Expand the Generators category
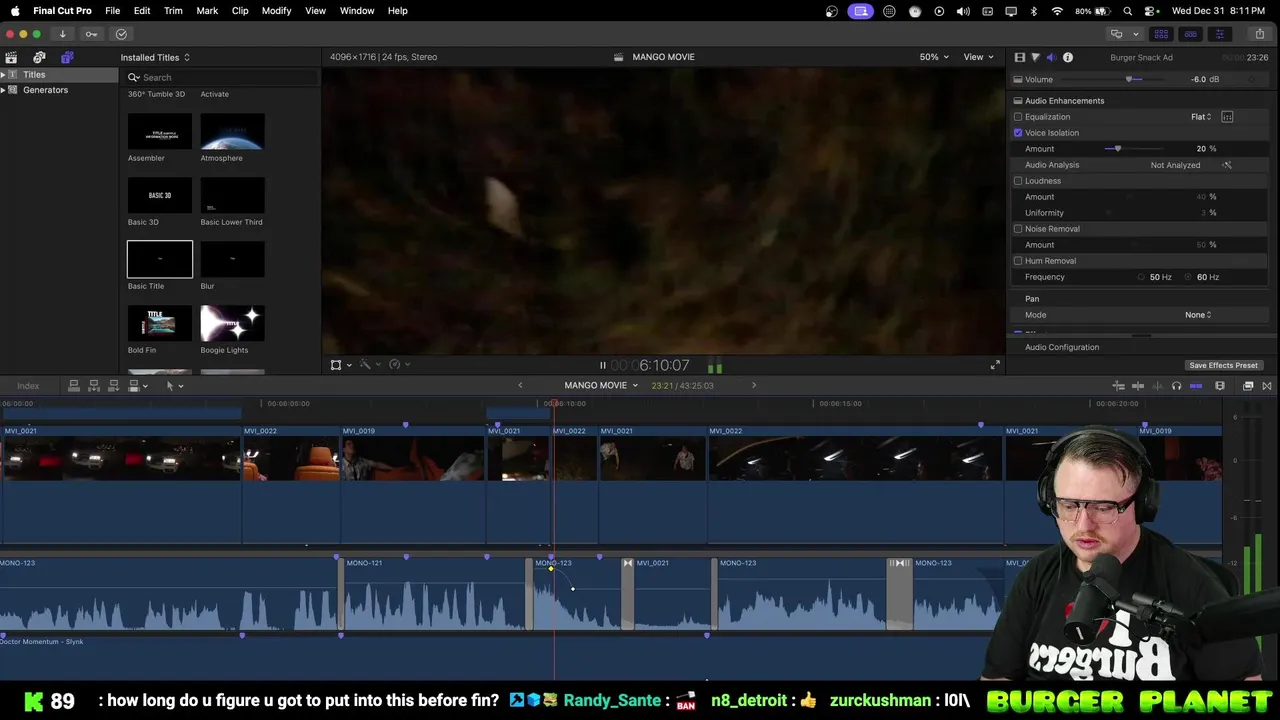The image size is (1280, 720). pos(3,90)
